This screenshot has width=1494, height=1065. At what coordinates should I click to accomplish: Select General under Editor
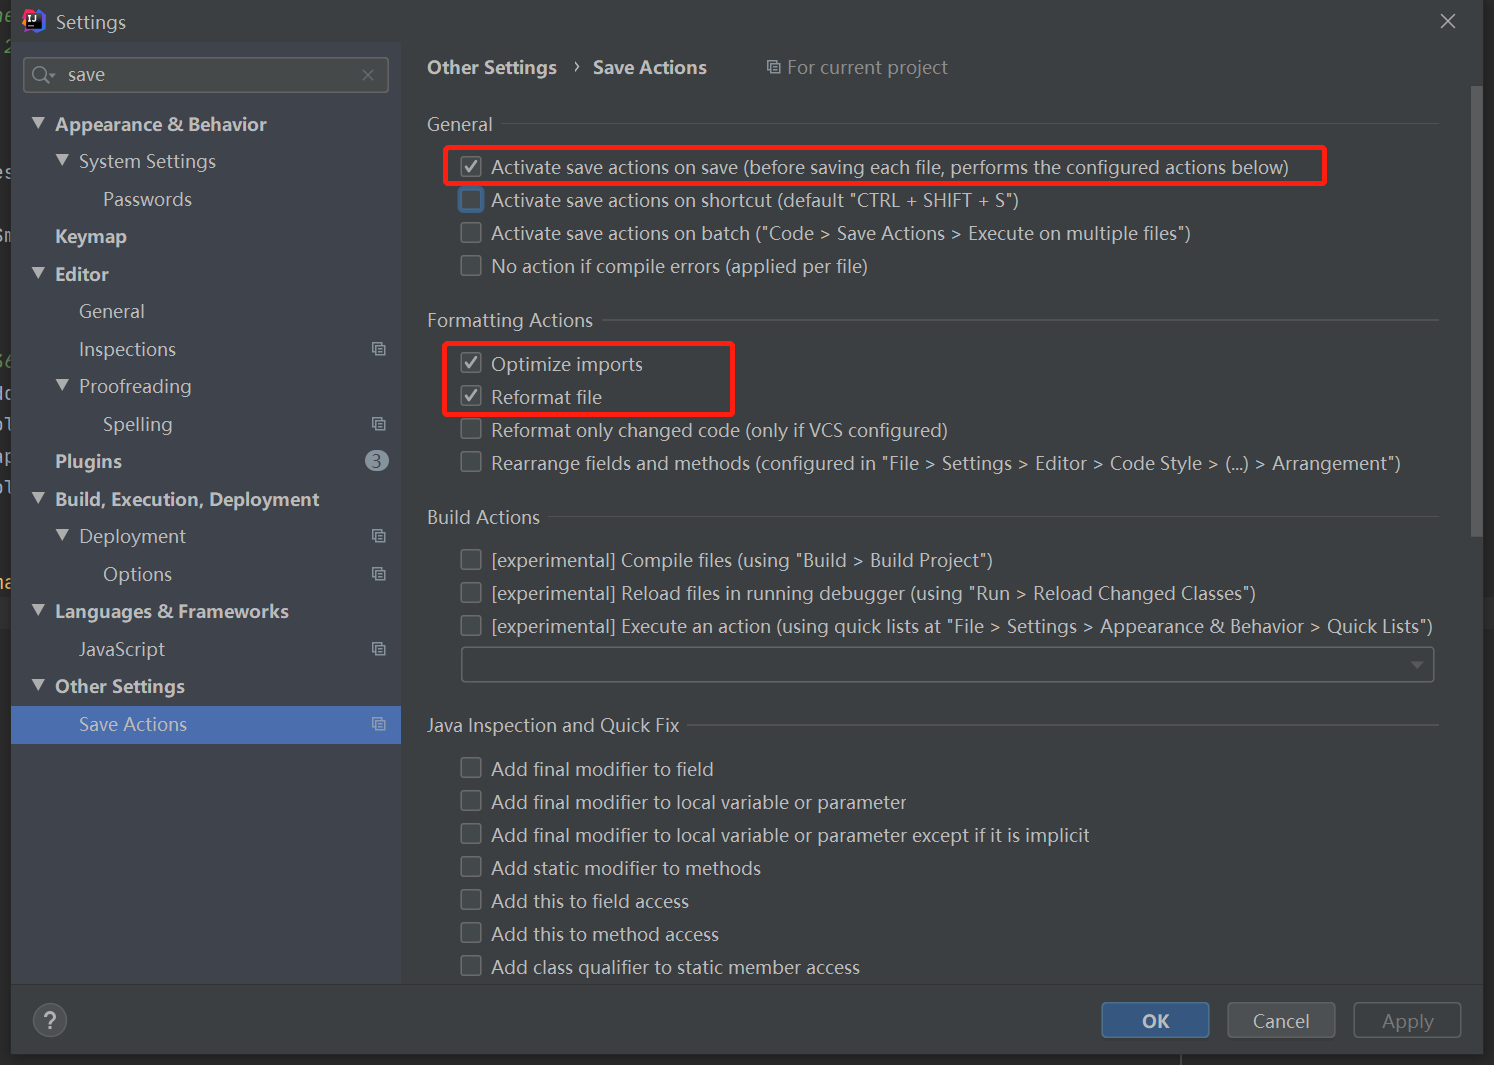tap(112, 312)
